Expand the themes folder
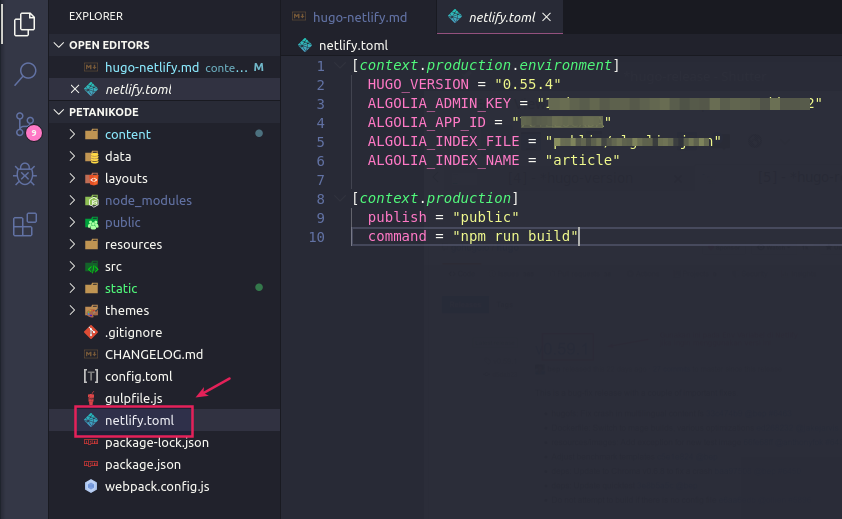Image resolution: width=842 pixels, height=519 pixels. click(72, 311)
